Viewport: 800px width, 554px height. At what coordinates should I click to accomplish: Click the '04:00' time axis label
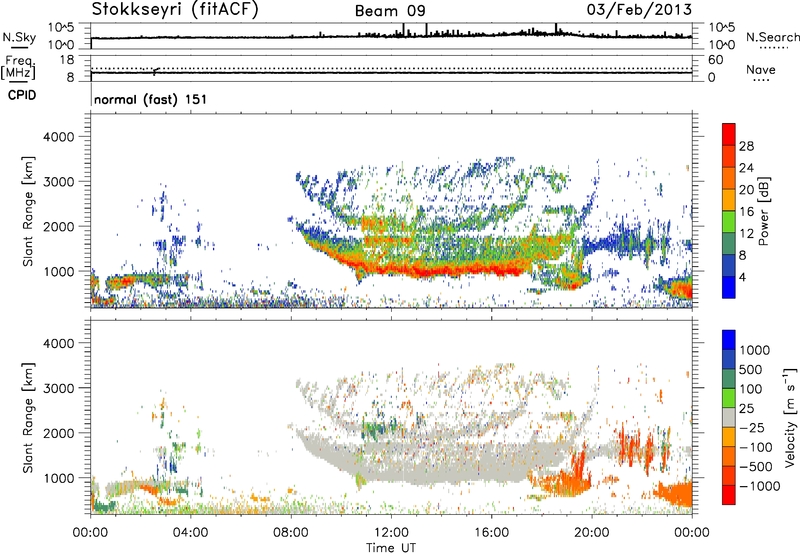pyautogui.click(x=190, y=533)
